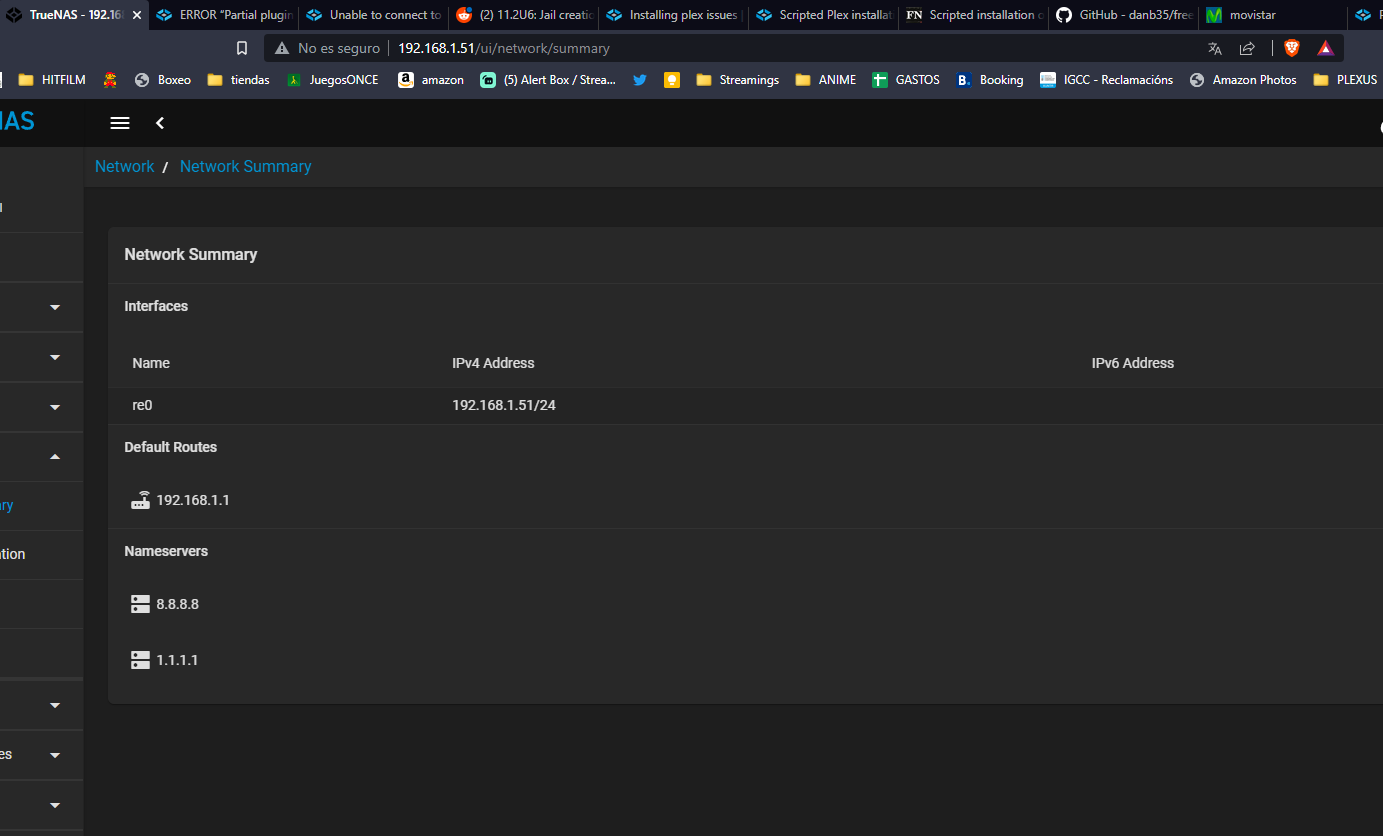
Task: Open the Brave Shields lion icon
Action: [1291, 48]
